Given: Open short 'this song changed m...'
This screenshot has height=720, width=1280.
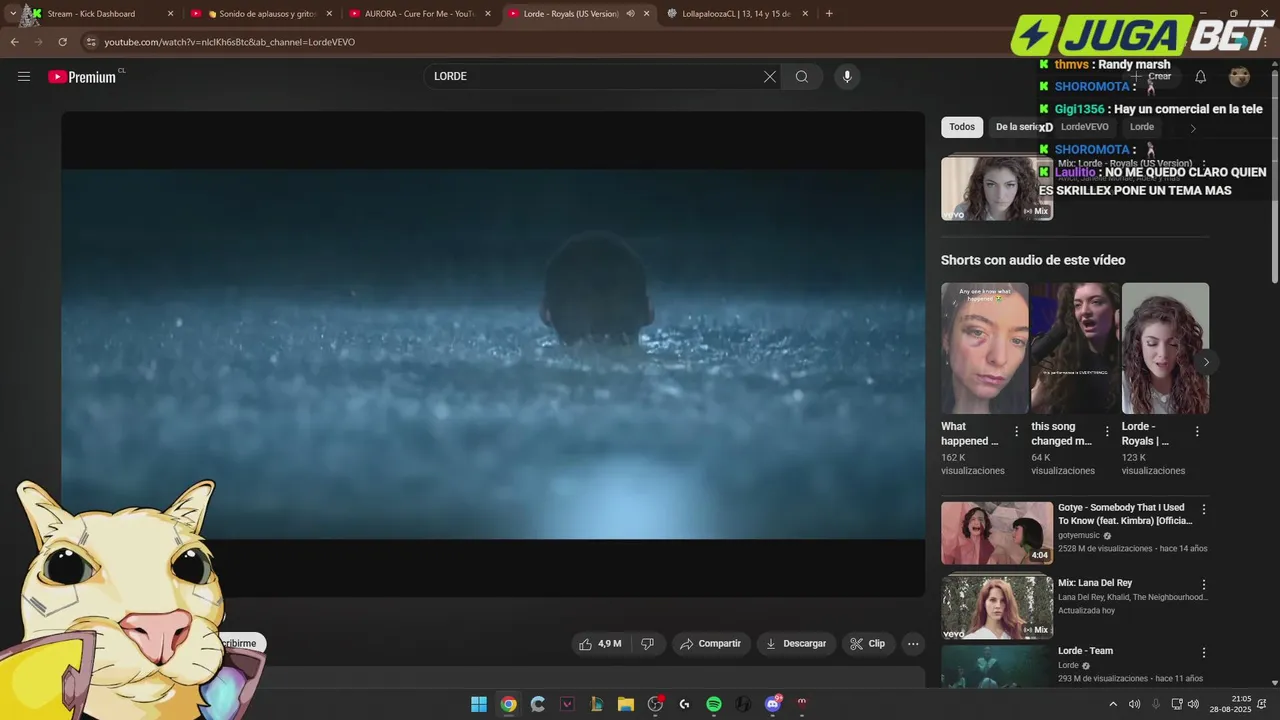Looking at the screenshot, I should (x=1075, y=348).
